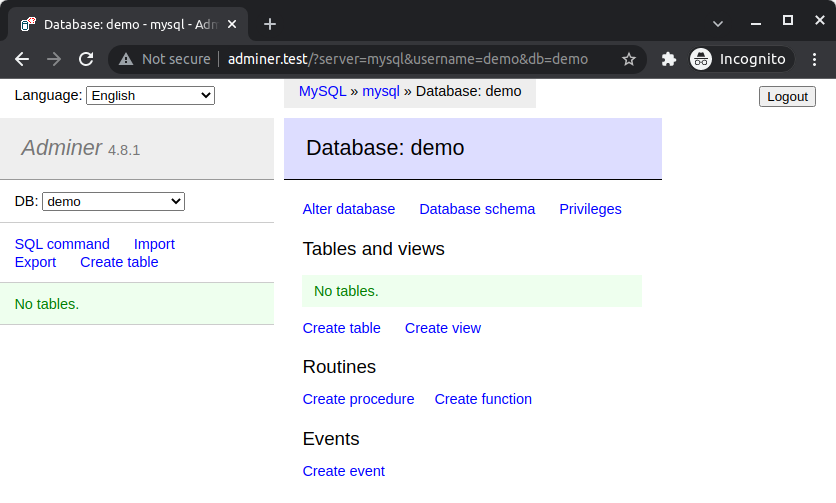This screenshot has width=836, height=503.
Task: Go back using the browser back arrow
Action: pyautogui.click(x=22, y=59)
